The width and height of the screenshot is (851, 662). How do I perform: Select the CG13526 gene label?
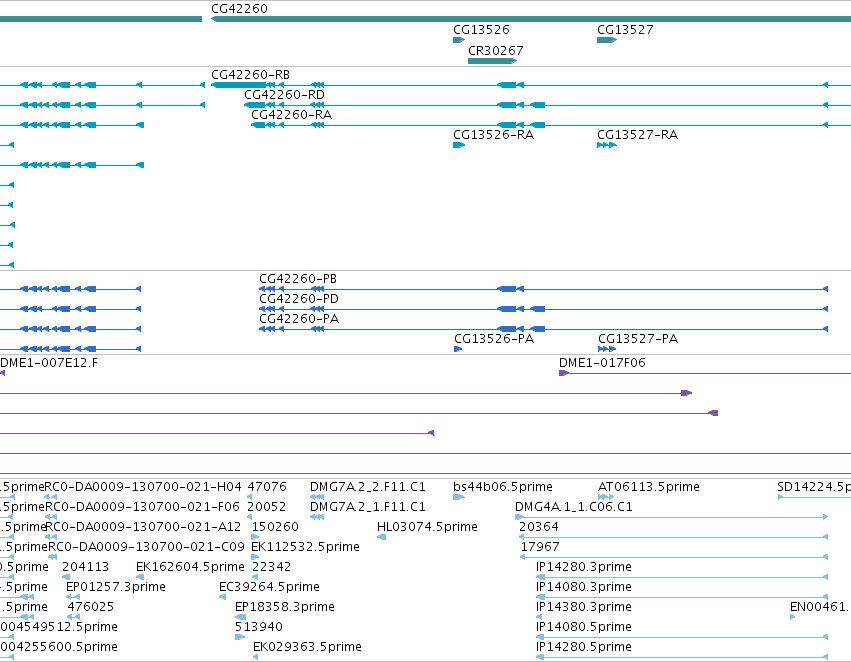pyautogui.click(x=481, y=30)
